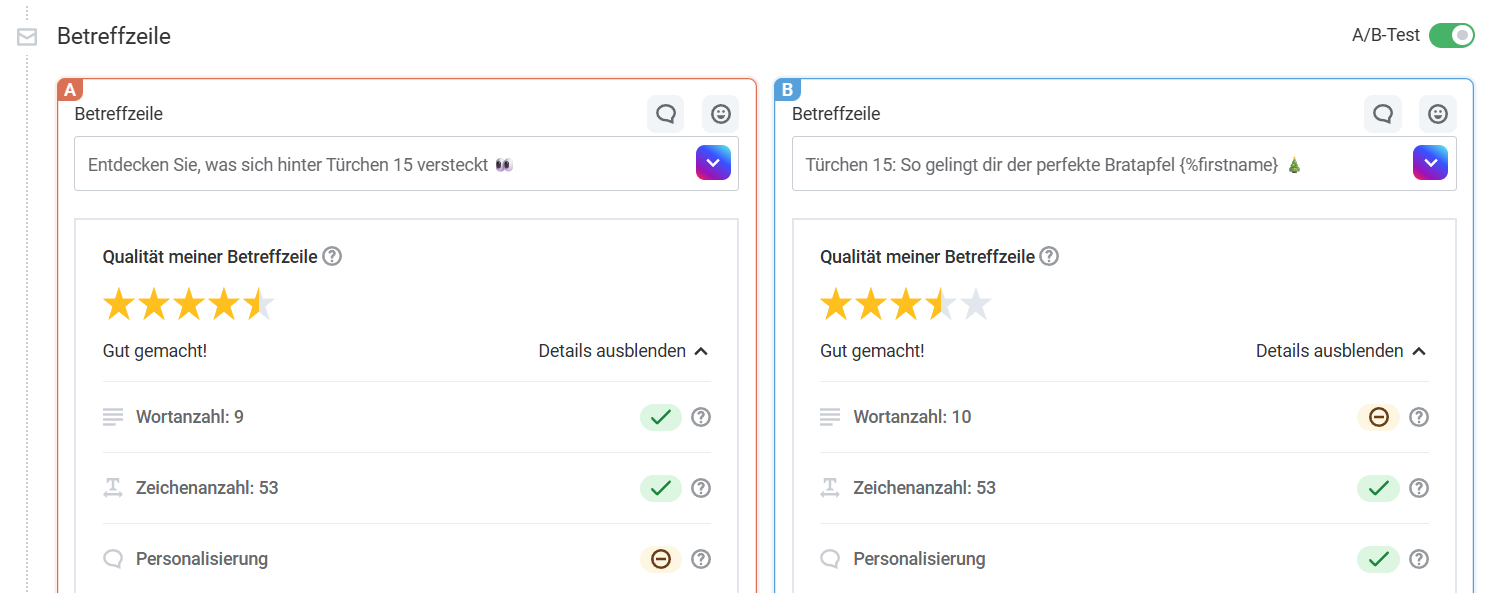Click help icon beside variant B quality heading
The image size is (1497, 593).
(x=1049, y=257)
